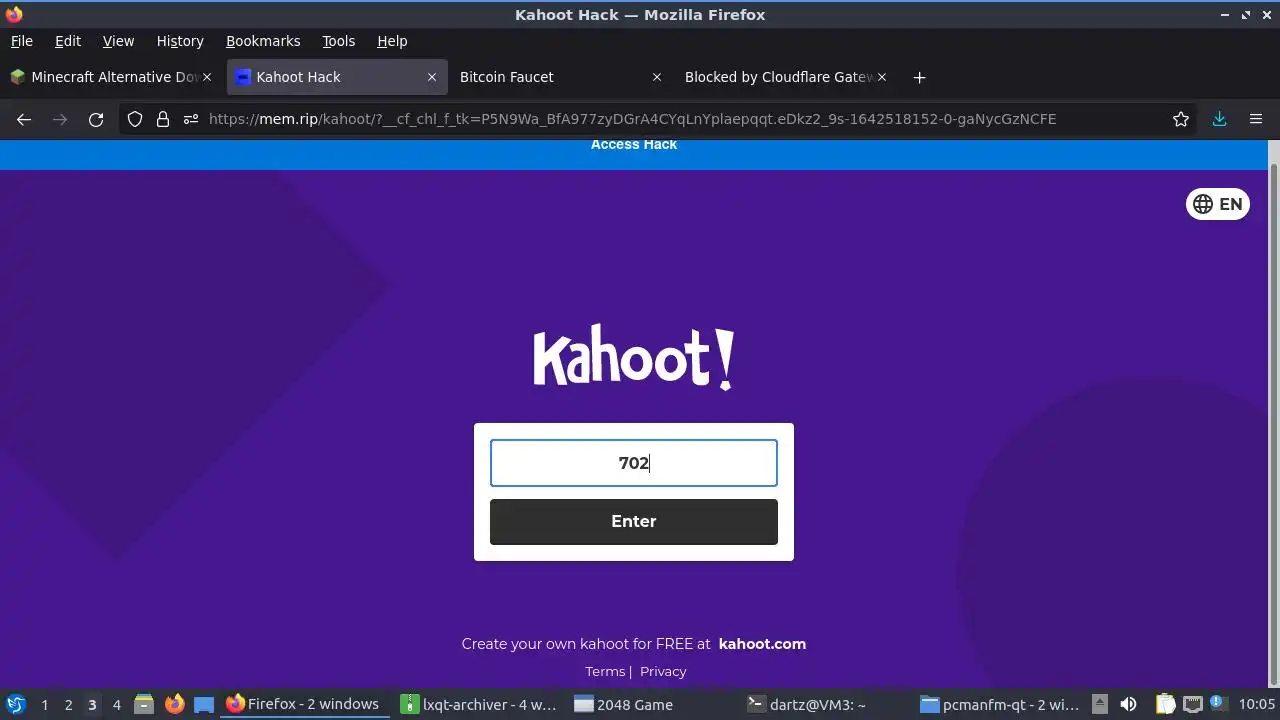The image size is (1280, 720).
Task: Click the Firefox logo in title bar
Action: [14, 14]
